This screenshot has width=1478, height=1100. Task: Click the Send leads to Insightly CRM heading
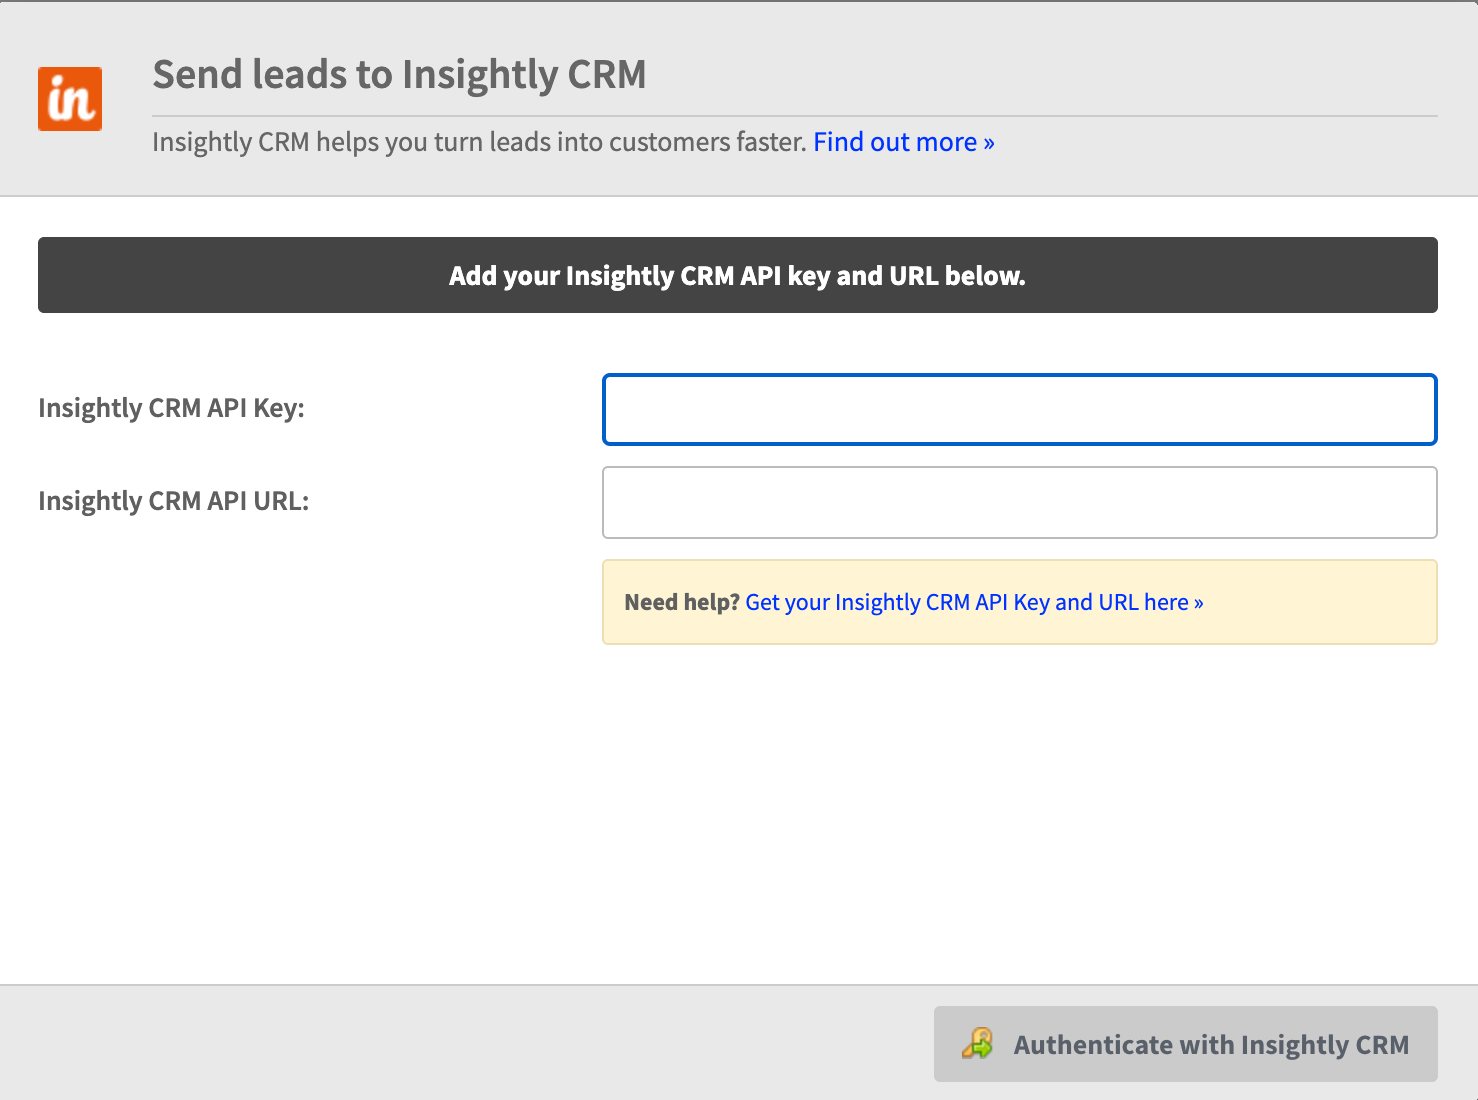(399, 75)
